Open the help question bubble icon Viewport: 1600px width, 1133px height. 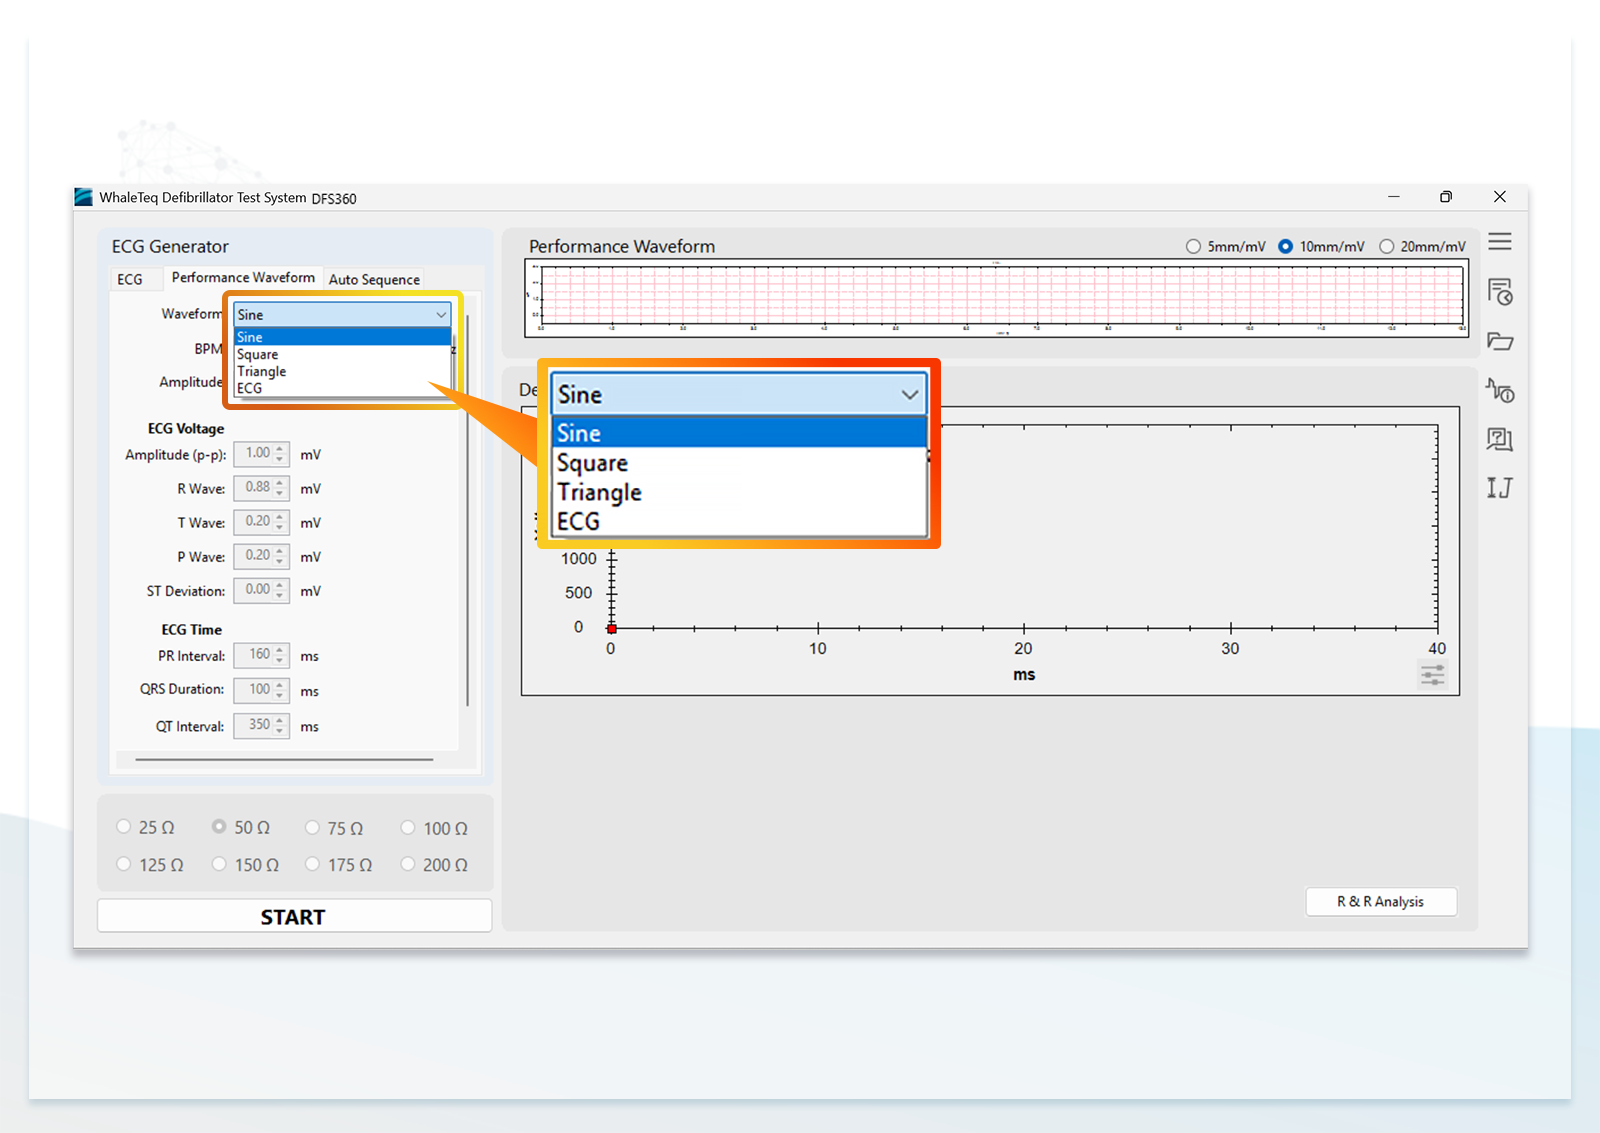[1499, 439]
